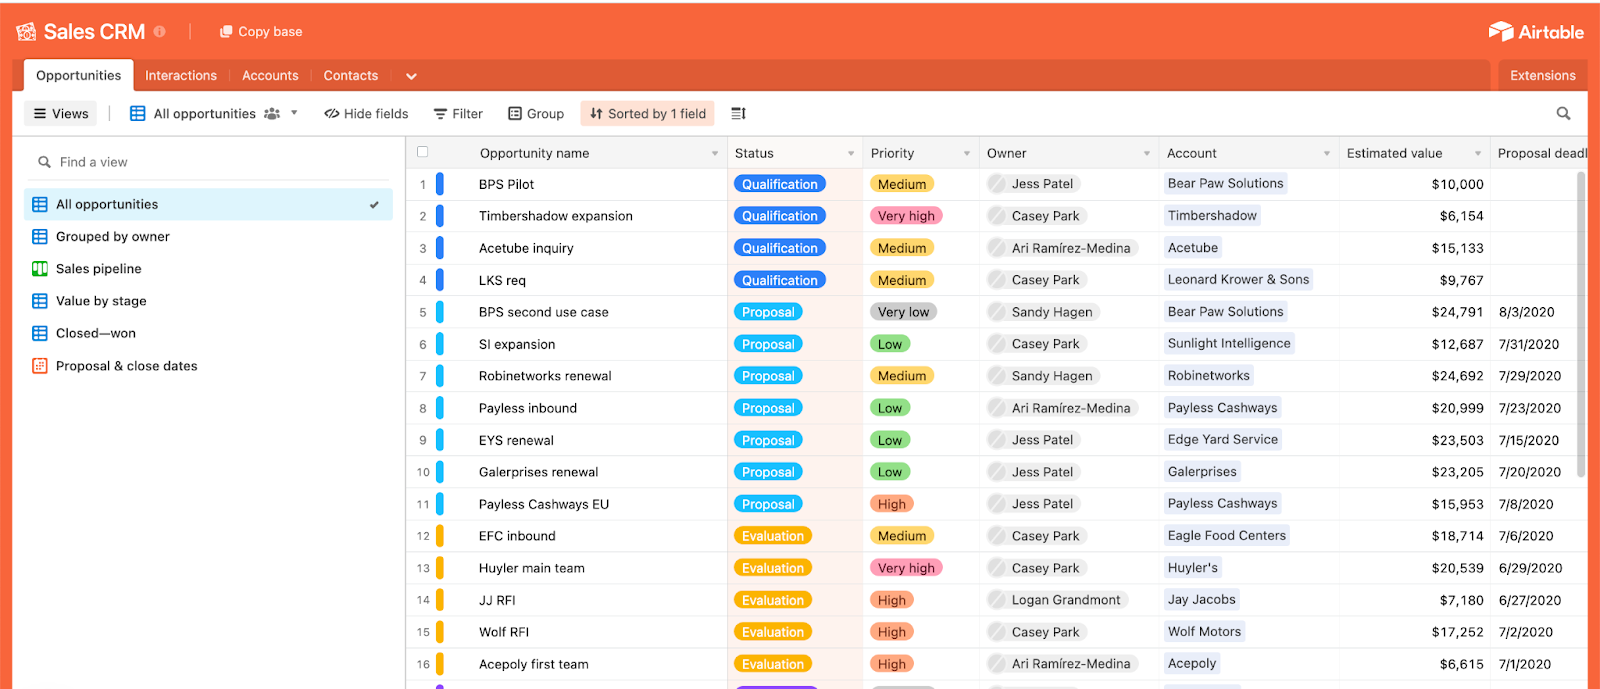Click row number 12 of EFC inbound
Image resolution: width=1600 pixels, height=689 pixels.
click(x=423, y=536)
